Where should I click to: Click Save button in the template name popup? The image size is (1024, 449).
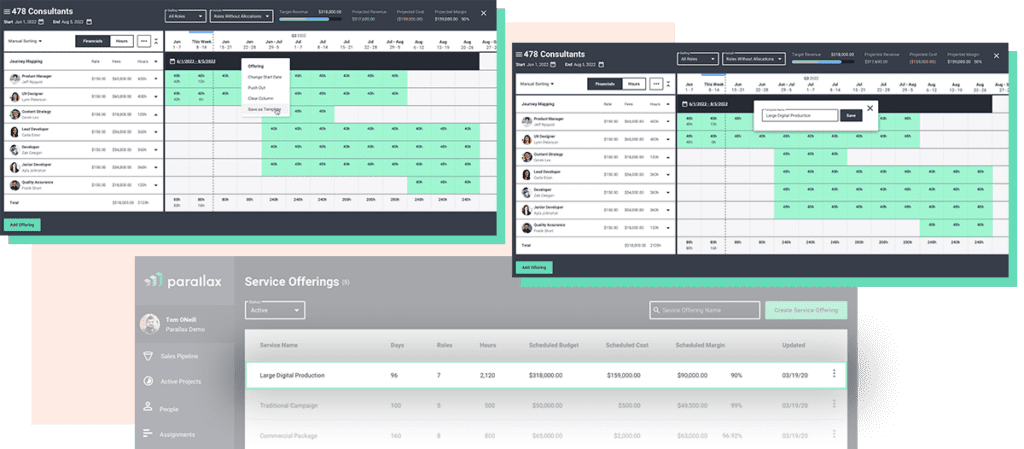pyautogui.click(x=851, y=115)
